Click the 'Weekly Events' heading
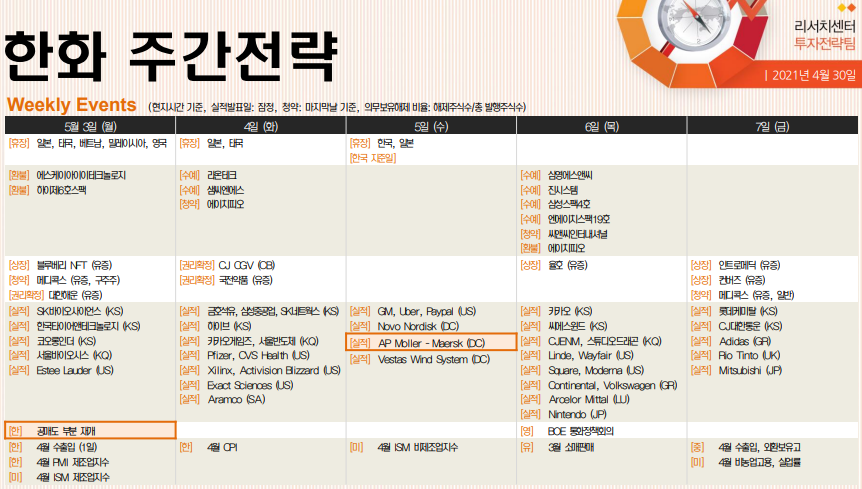 pos(71,105)
